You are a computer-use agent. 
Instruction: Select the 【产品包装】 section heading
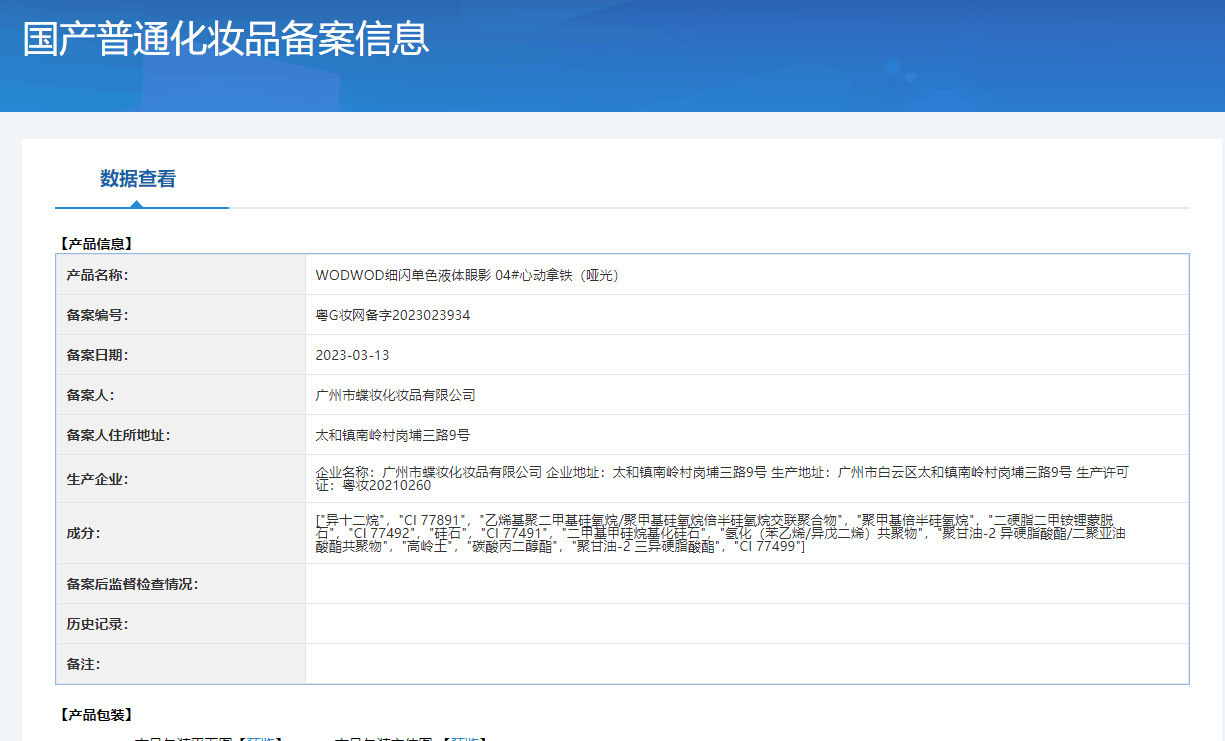[x=95, y=715]
